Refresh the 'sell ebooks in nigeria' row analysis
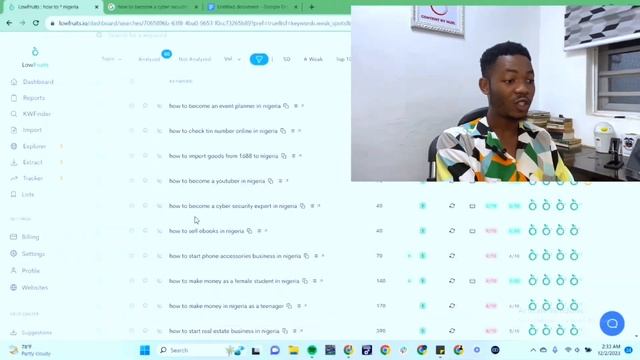The width and height of the screenshot is (640, 360). tap(452, 231)
